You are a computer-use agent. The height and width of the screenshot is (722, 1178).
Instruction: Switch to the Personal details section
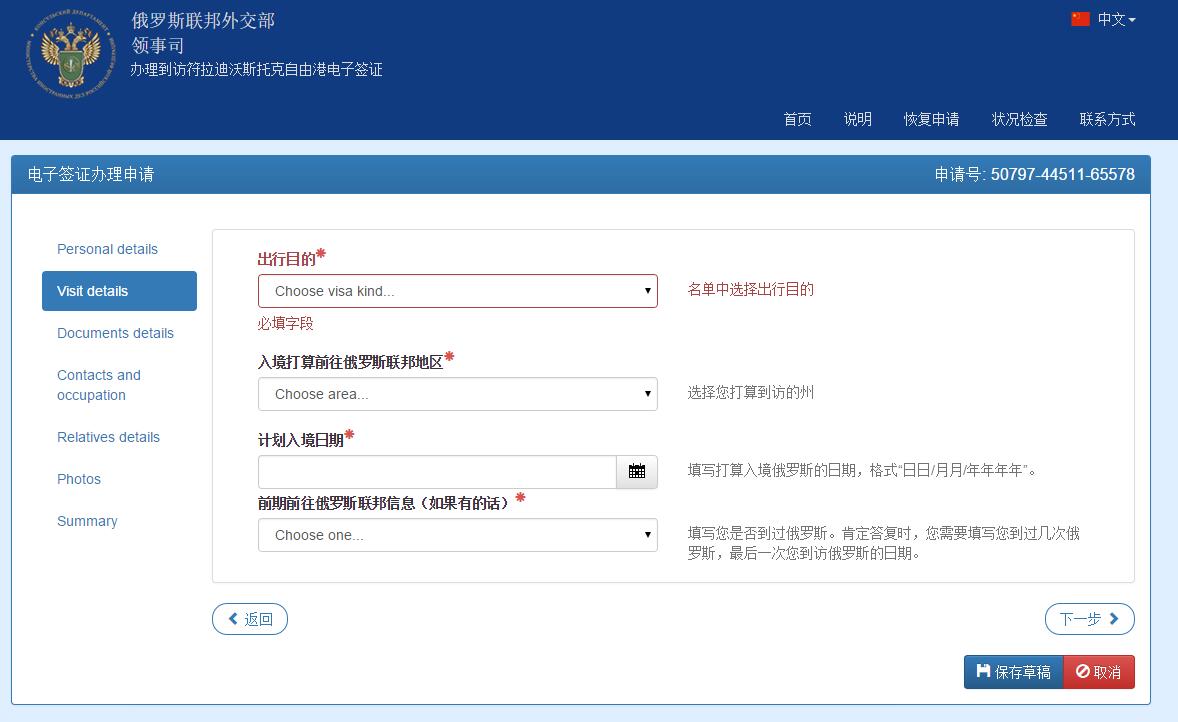(107, 249)
